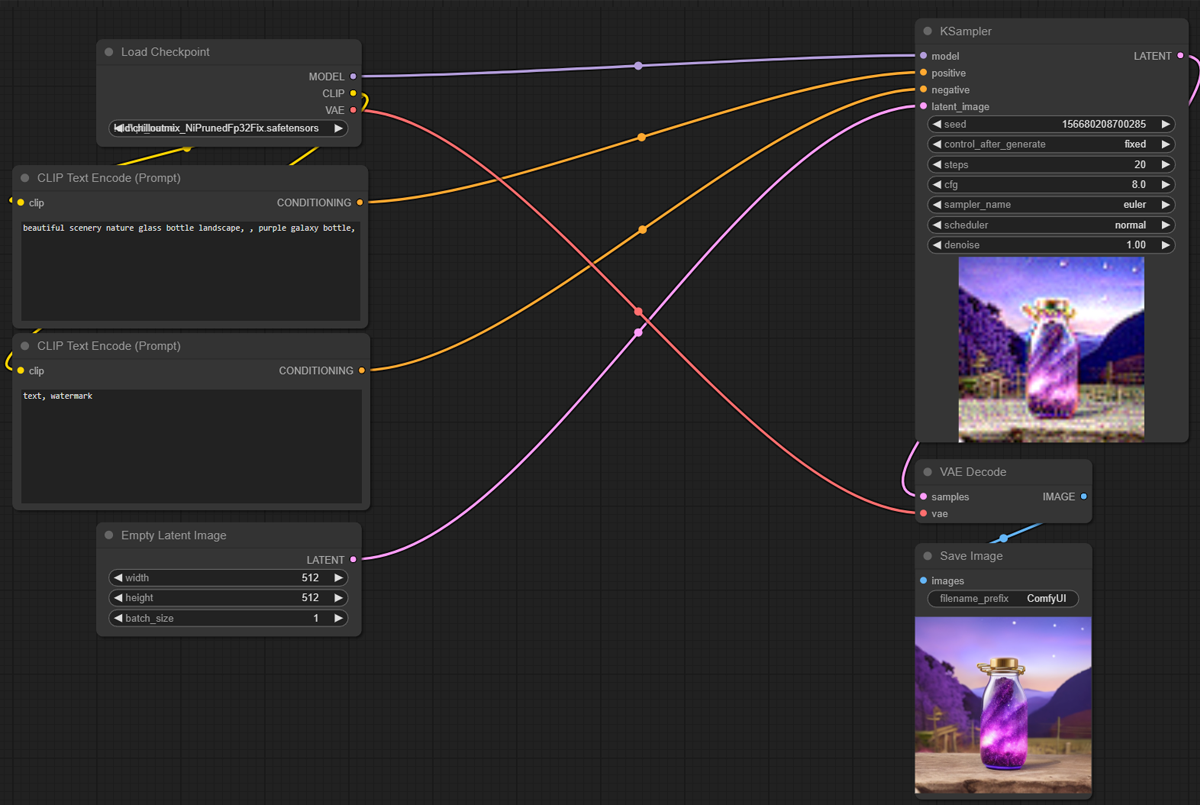Screen dimensions: 1200x805
Task: Click the negative input socket on KSampler
Action: pos(923,90)
